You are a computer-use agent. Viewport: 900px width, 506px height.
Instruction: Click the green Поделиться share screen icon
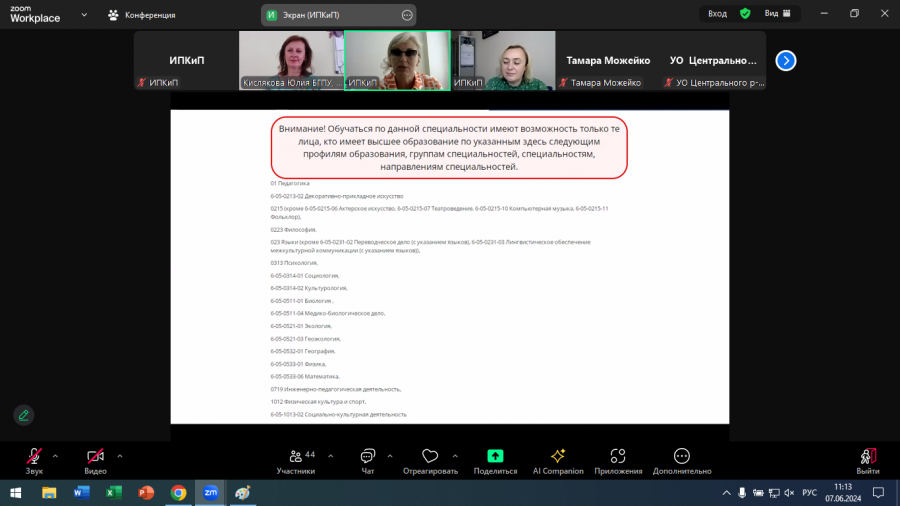495,456
